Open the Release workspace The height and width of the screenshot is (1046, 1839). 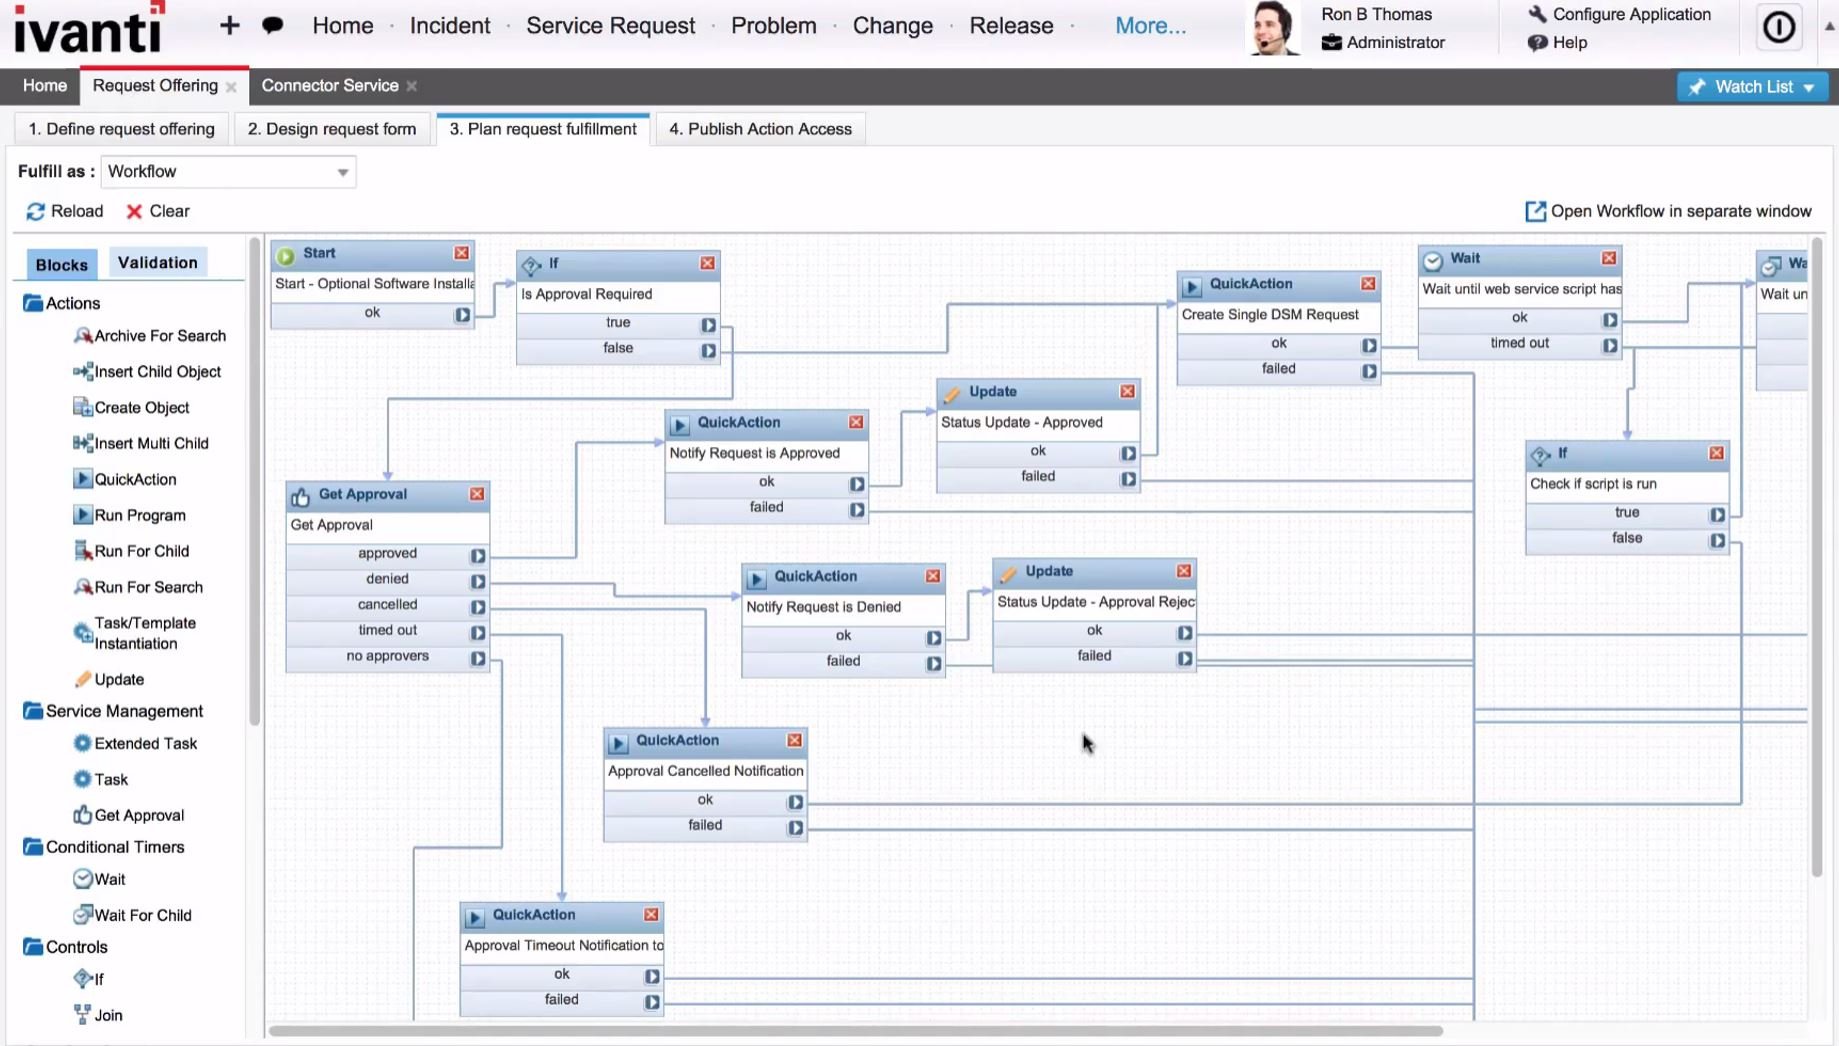tap(1011, 26)
